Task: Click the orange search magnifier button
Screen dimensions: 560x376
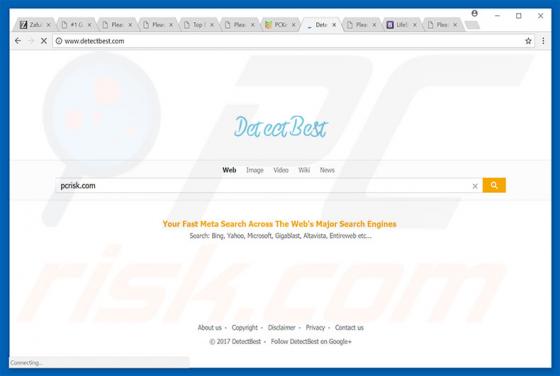Action: 494,185
